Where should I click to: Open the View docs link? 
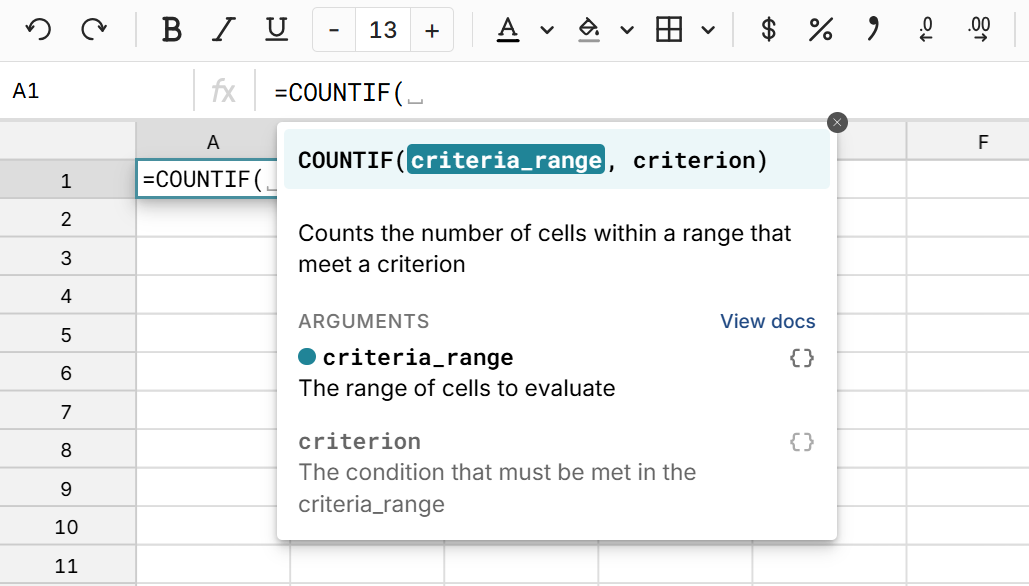point(767,321)
